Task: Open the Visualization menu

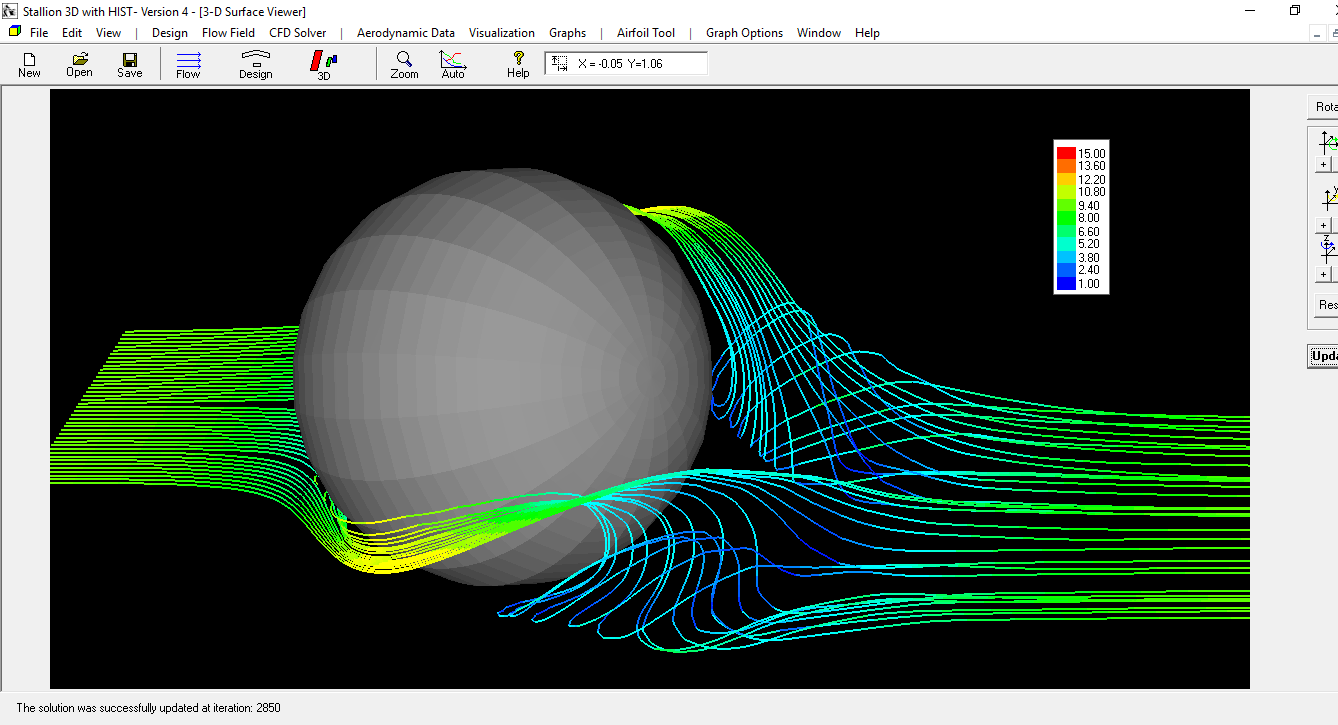Action: [x=501, y=32]
